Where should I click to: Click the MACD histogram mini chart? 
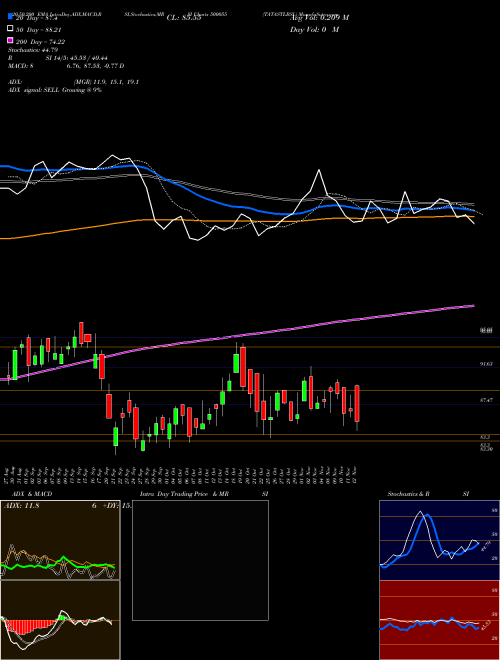point(60,620)
